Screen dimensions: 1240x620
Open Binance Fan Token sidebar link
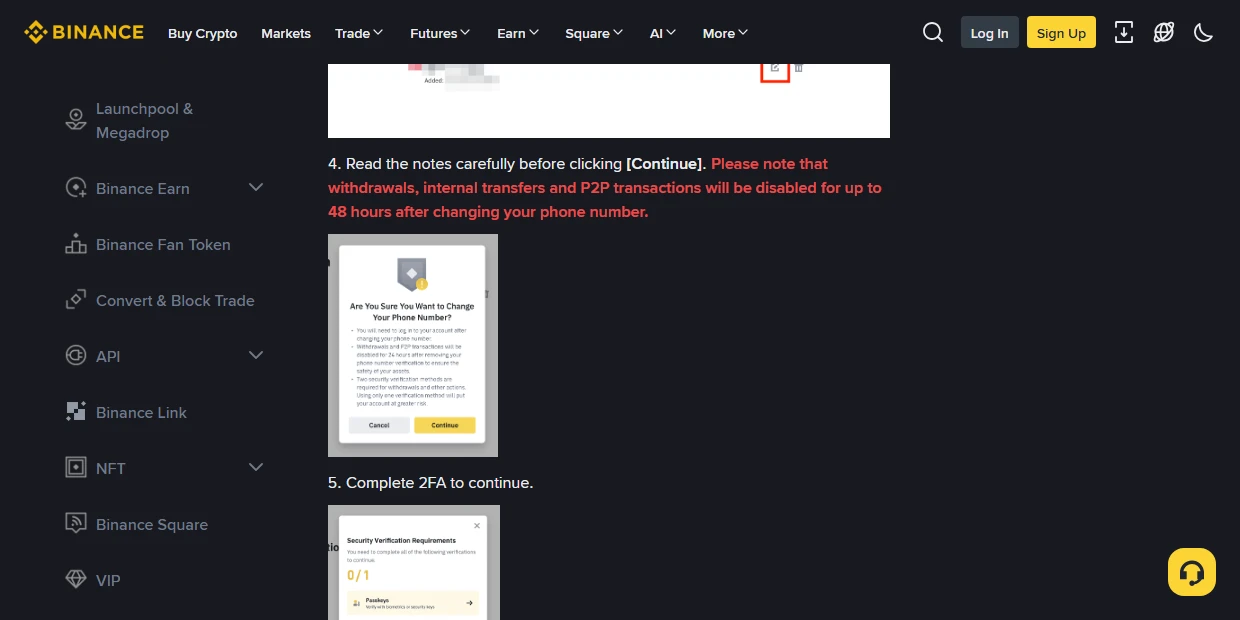(x=163, y=244)
